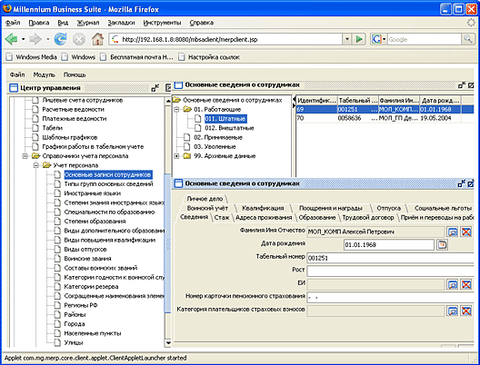
Task: Collapse the 01. Работающие tree node
Action: click(177, 109)
